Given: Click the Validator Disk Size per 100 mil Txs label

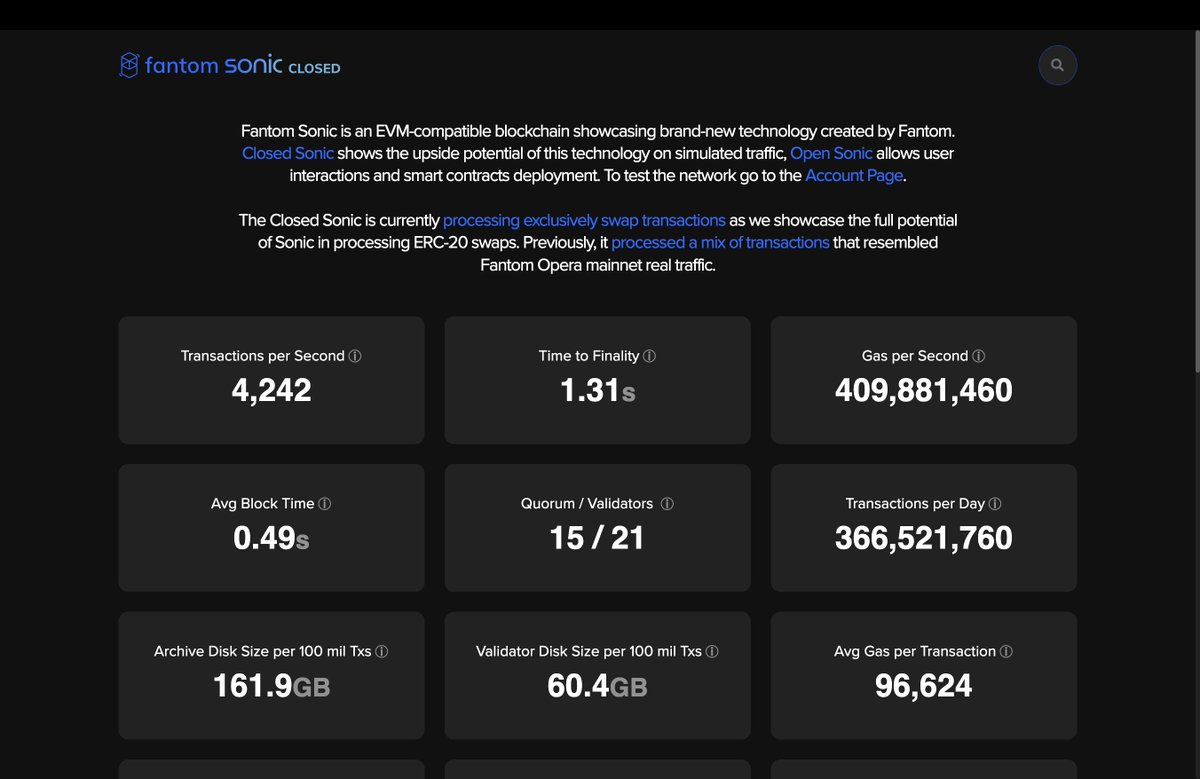Looking at the screenshot, I should [589, 652].
